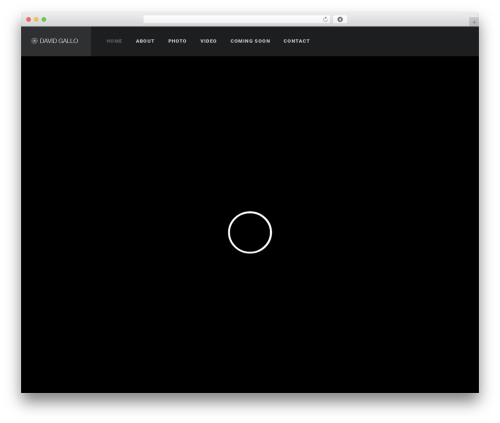Open the David Gallo logo link
Image resolution: width=500 pixels, height=423 pixels.
pos(55,41)
